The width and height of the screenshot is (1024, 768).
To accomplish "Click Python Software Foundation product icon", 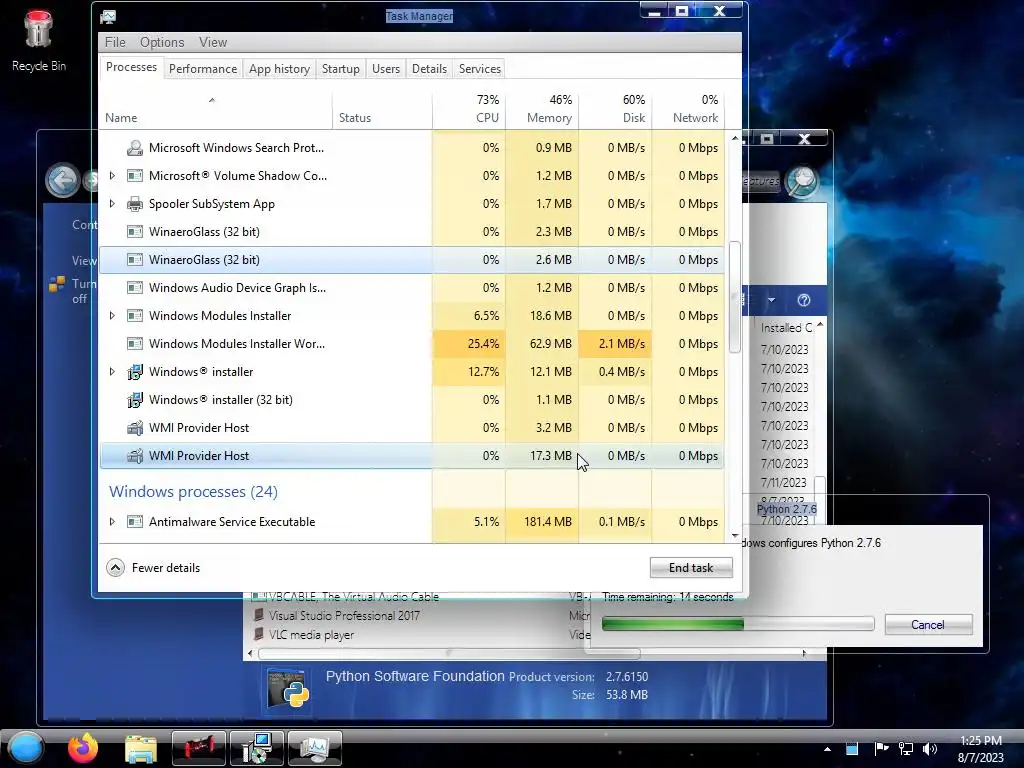I will click(288, 688).
